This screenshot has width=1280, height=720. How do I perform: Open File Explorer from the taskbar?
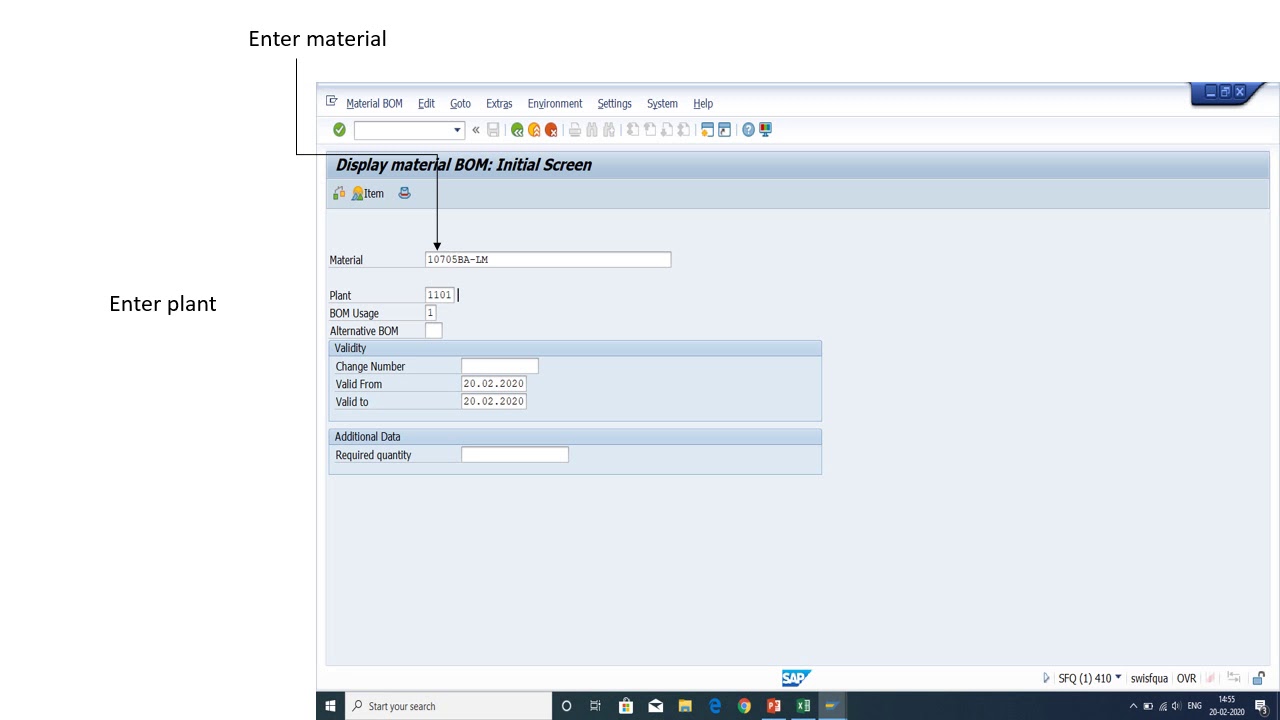(x=685, y=706)
